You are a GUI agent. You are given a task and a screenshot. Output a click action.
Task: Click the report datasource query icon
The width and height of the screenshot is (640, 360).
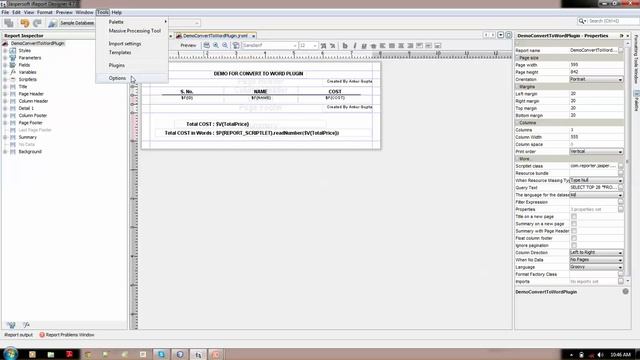pos(52,23)
